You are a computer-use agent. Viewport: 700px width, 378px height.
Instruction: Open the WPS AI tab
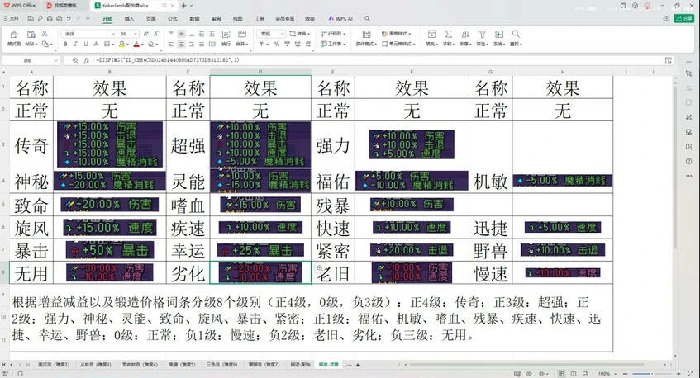tap(341, 19)
